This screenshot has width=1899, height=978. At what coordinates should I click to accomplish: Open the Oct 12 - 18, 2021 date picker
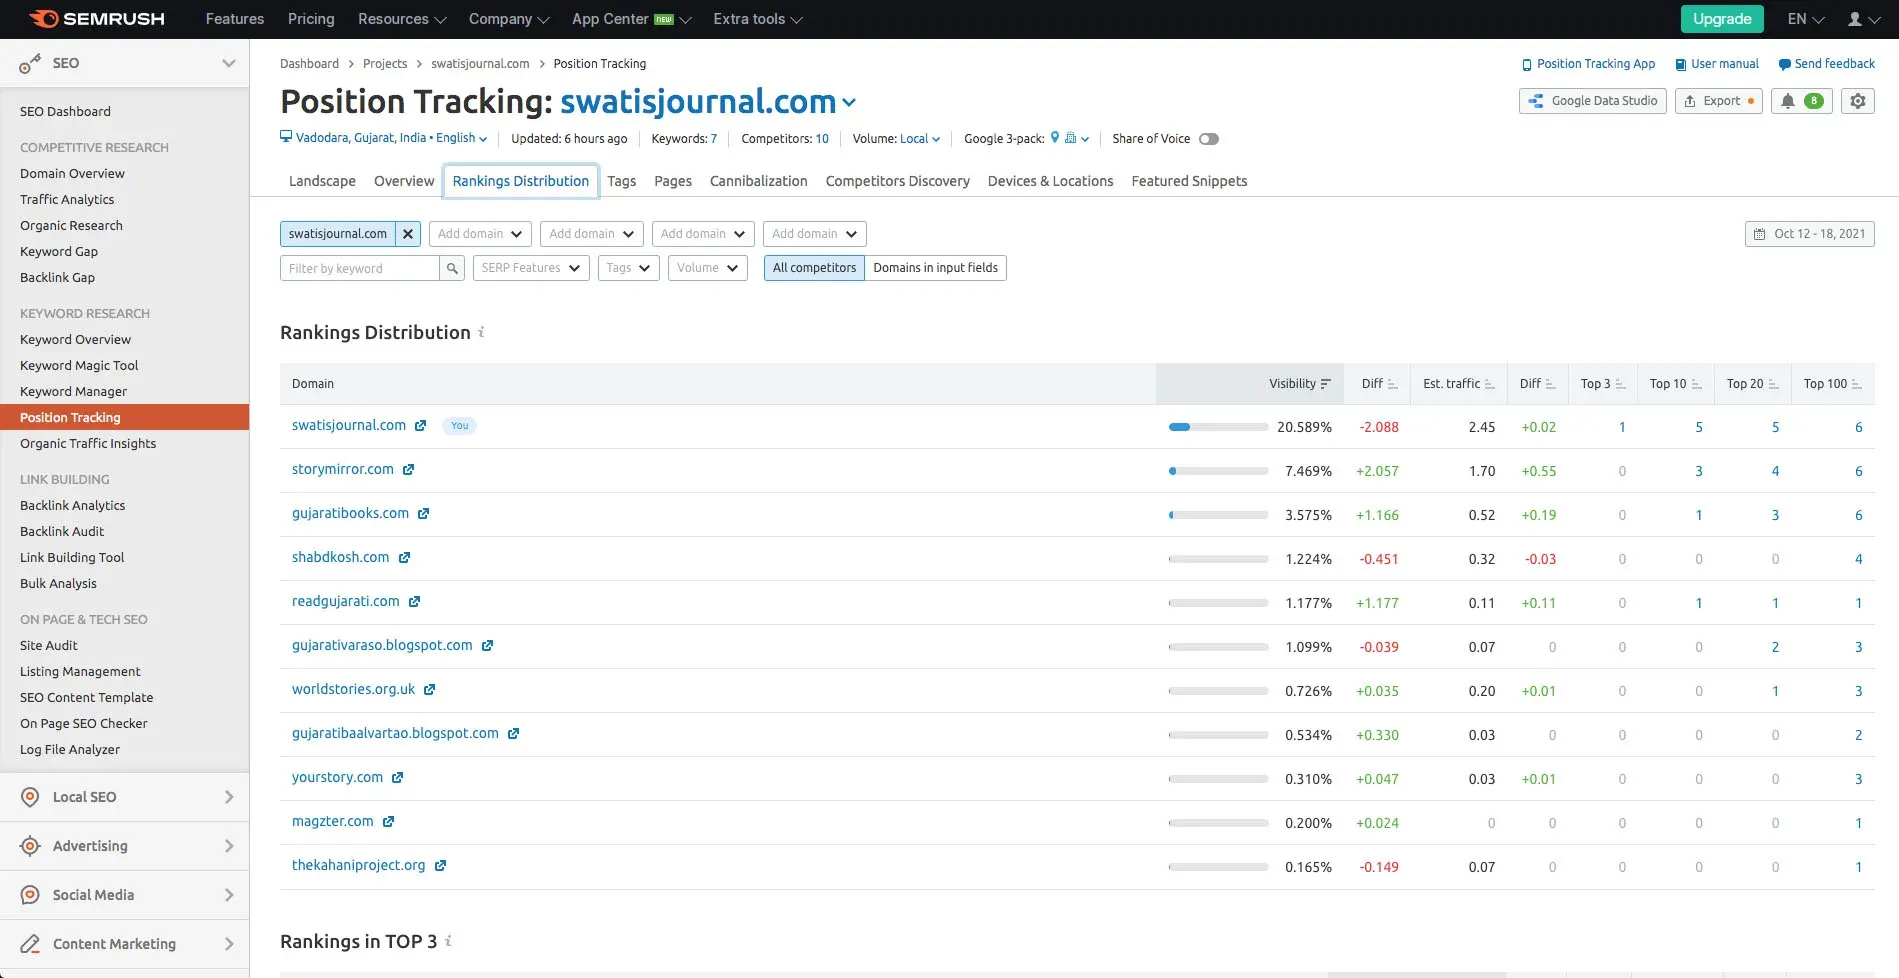[1810, 234]
